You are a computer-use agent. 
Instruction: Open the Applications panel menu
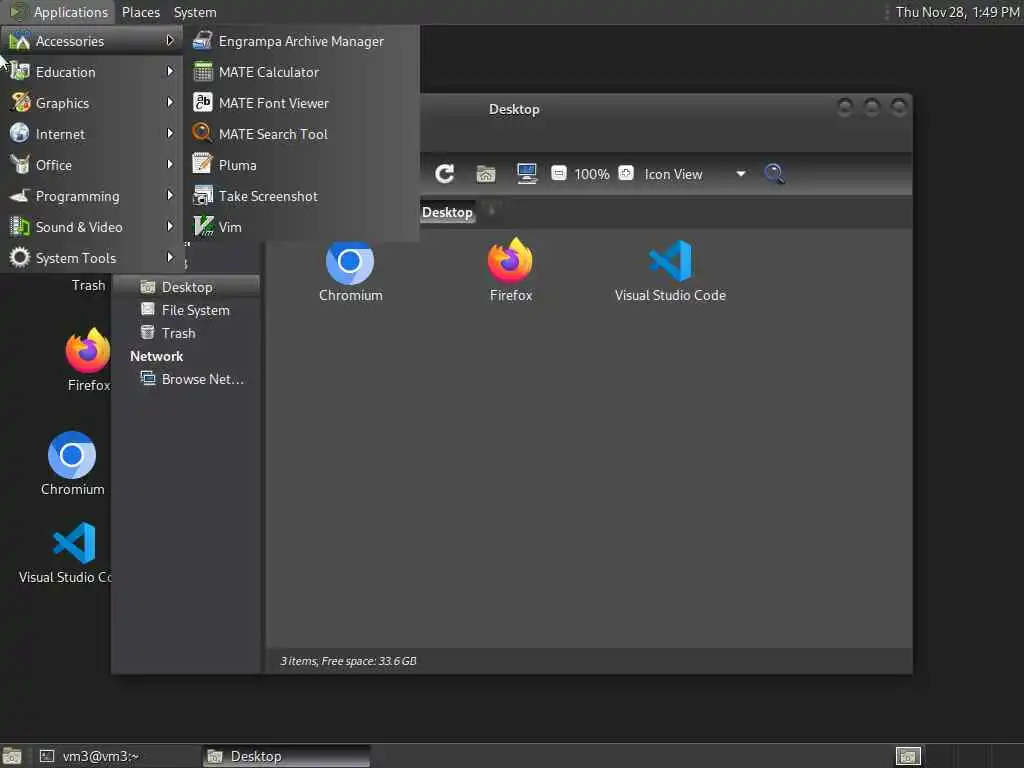pos(59,12)
